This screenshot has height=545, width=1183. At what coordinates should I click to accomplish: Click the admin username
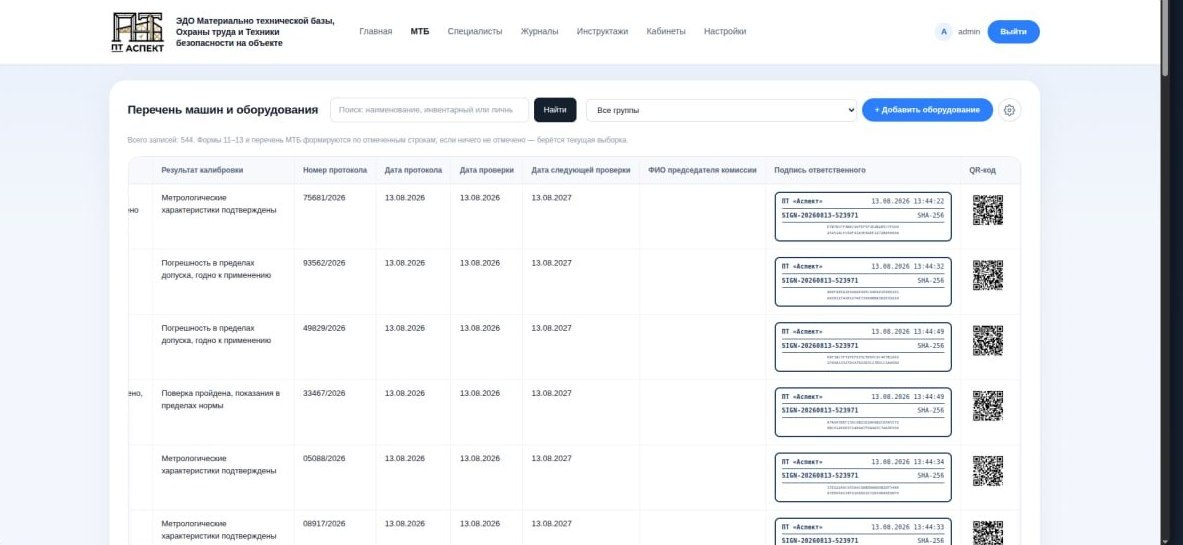click(969, 32)
